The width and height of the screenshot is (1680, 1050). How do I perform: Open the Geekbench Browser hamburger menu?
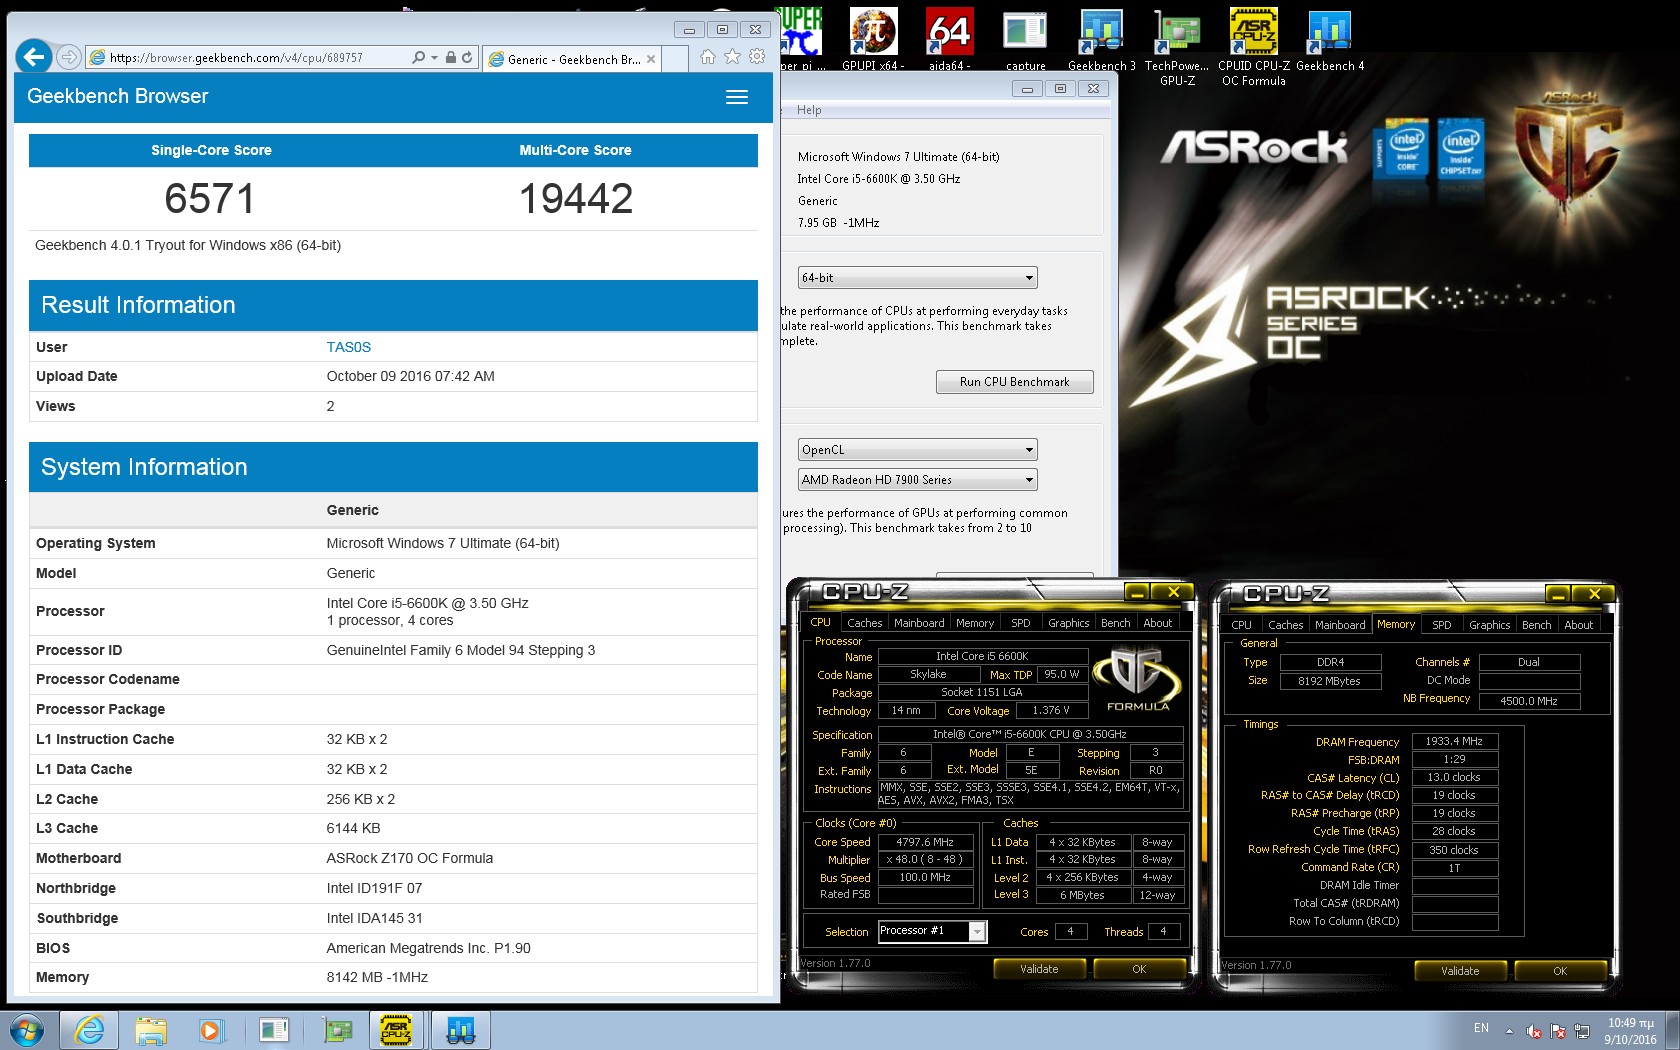(736, 97)
